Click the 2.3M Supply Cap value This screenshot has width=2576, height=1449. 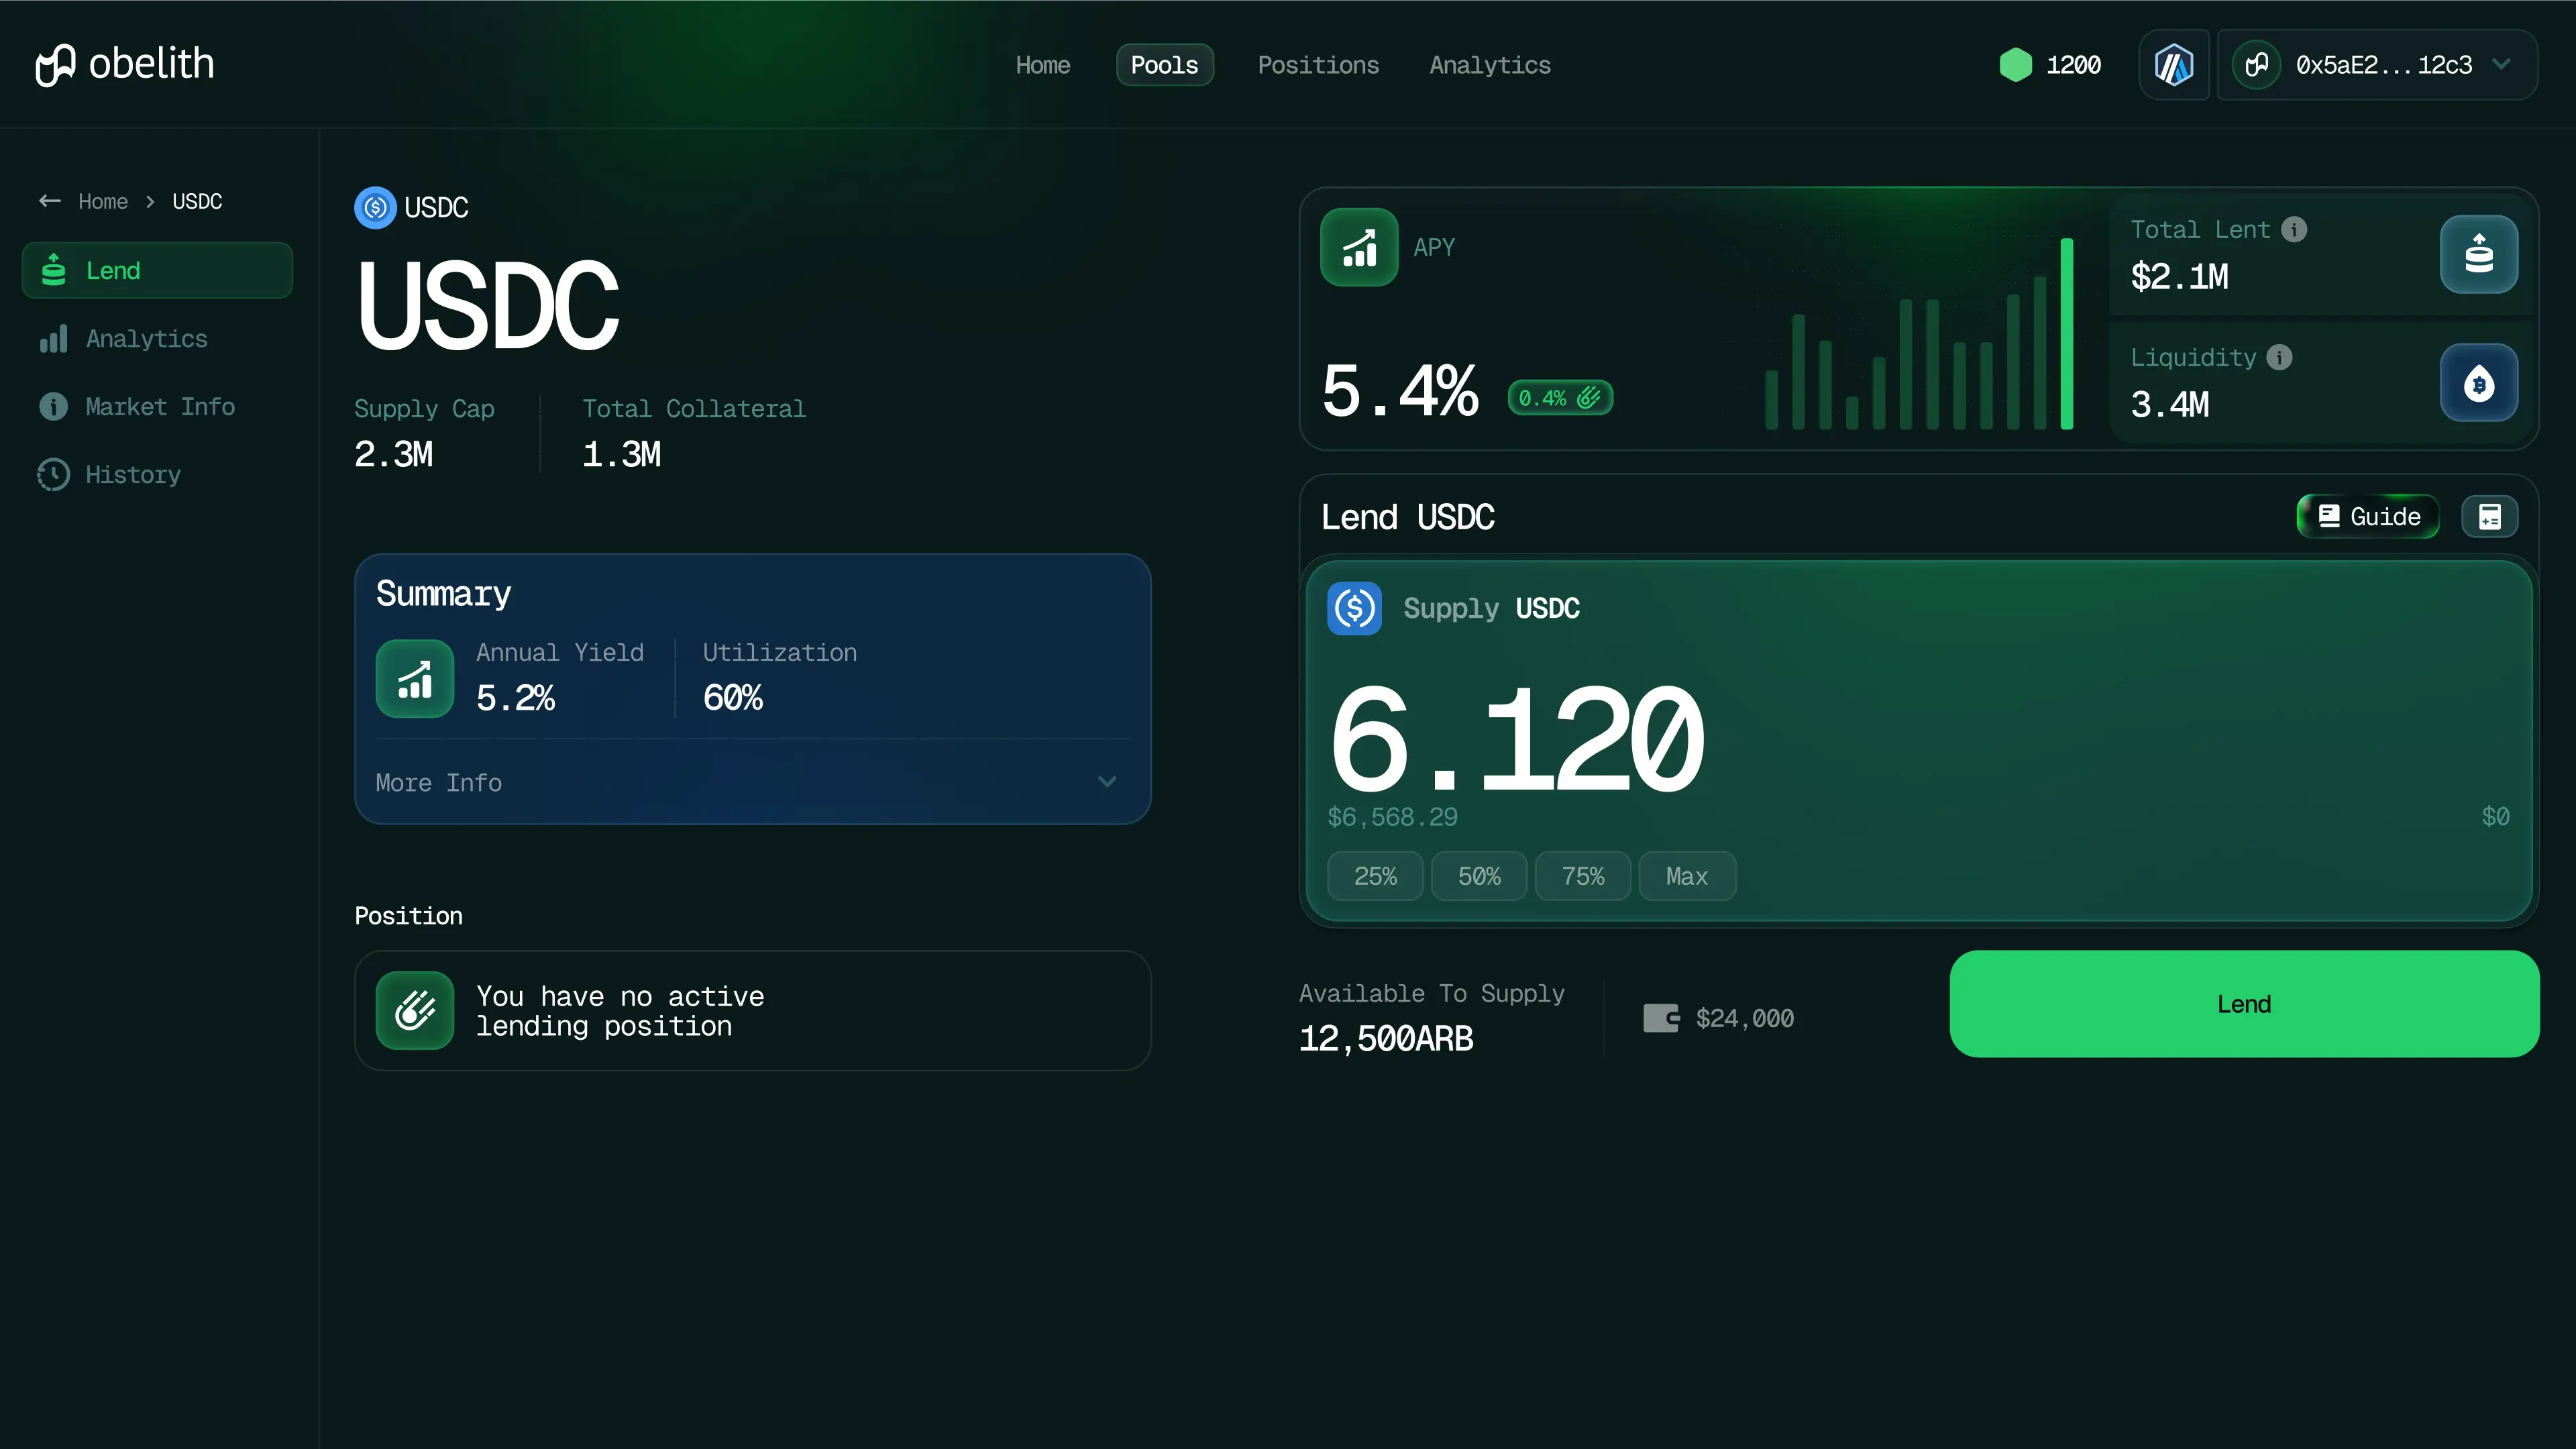[x=394, y=454]
